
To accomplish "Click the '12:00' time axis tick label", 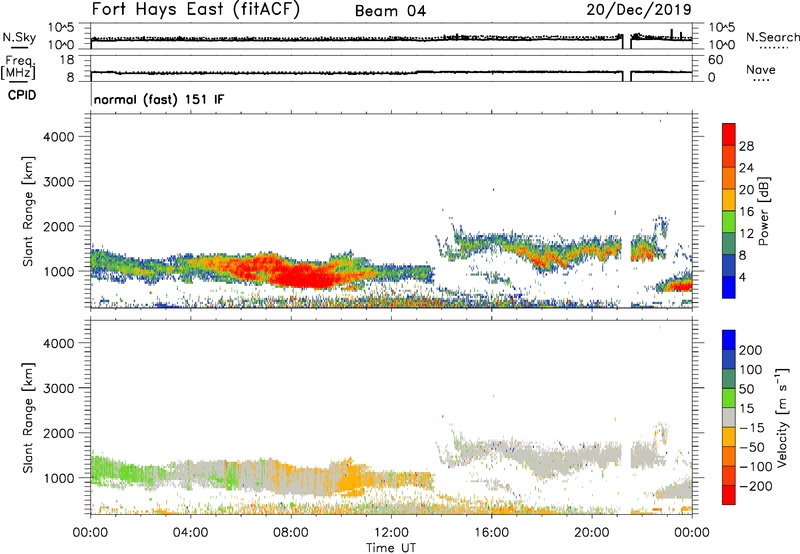I will (391, 533).
